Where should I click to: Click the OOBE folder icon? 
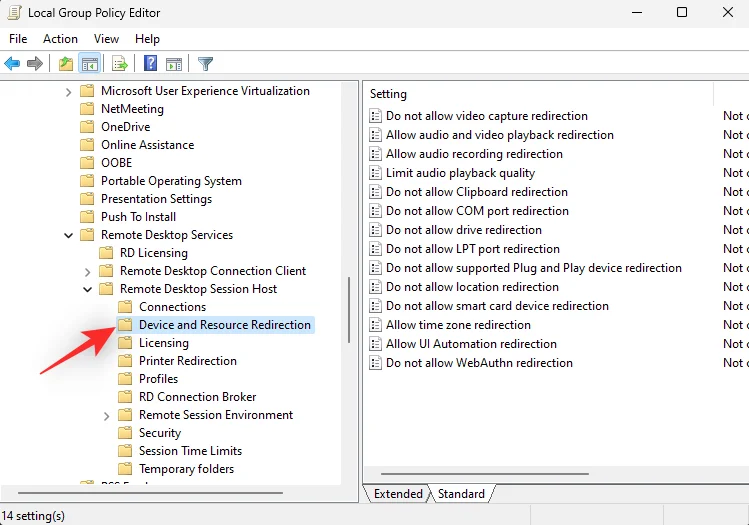(x=87, y=163)
